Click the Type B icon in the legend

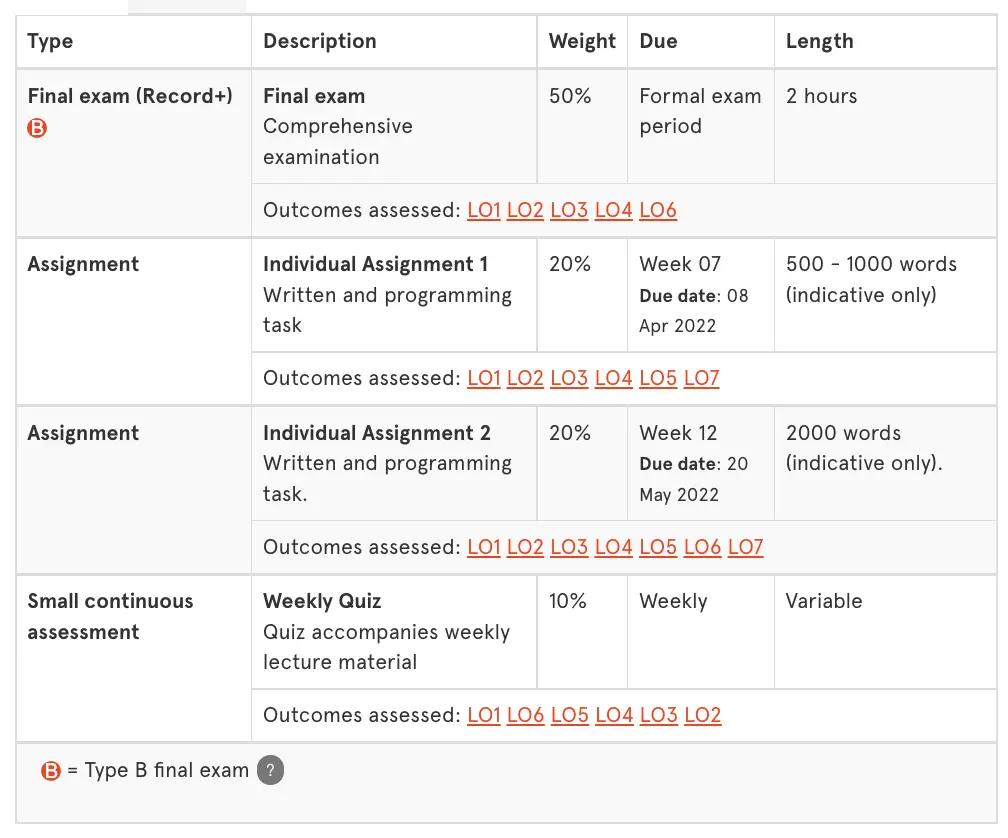tap(51, 771)
